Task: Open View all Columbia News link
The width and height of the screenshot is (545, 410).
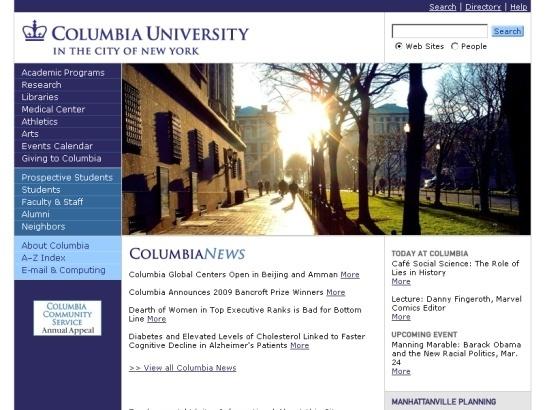Action: (182, 368)
